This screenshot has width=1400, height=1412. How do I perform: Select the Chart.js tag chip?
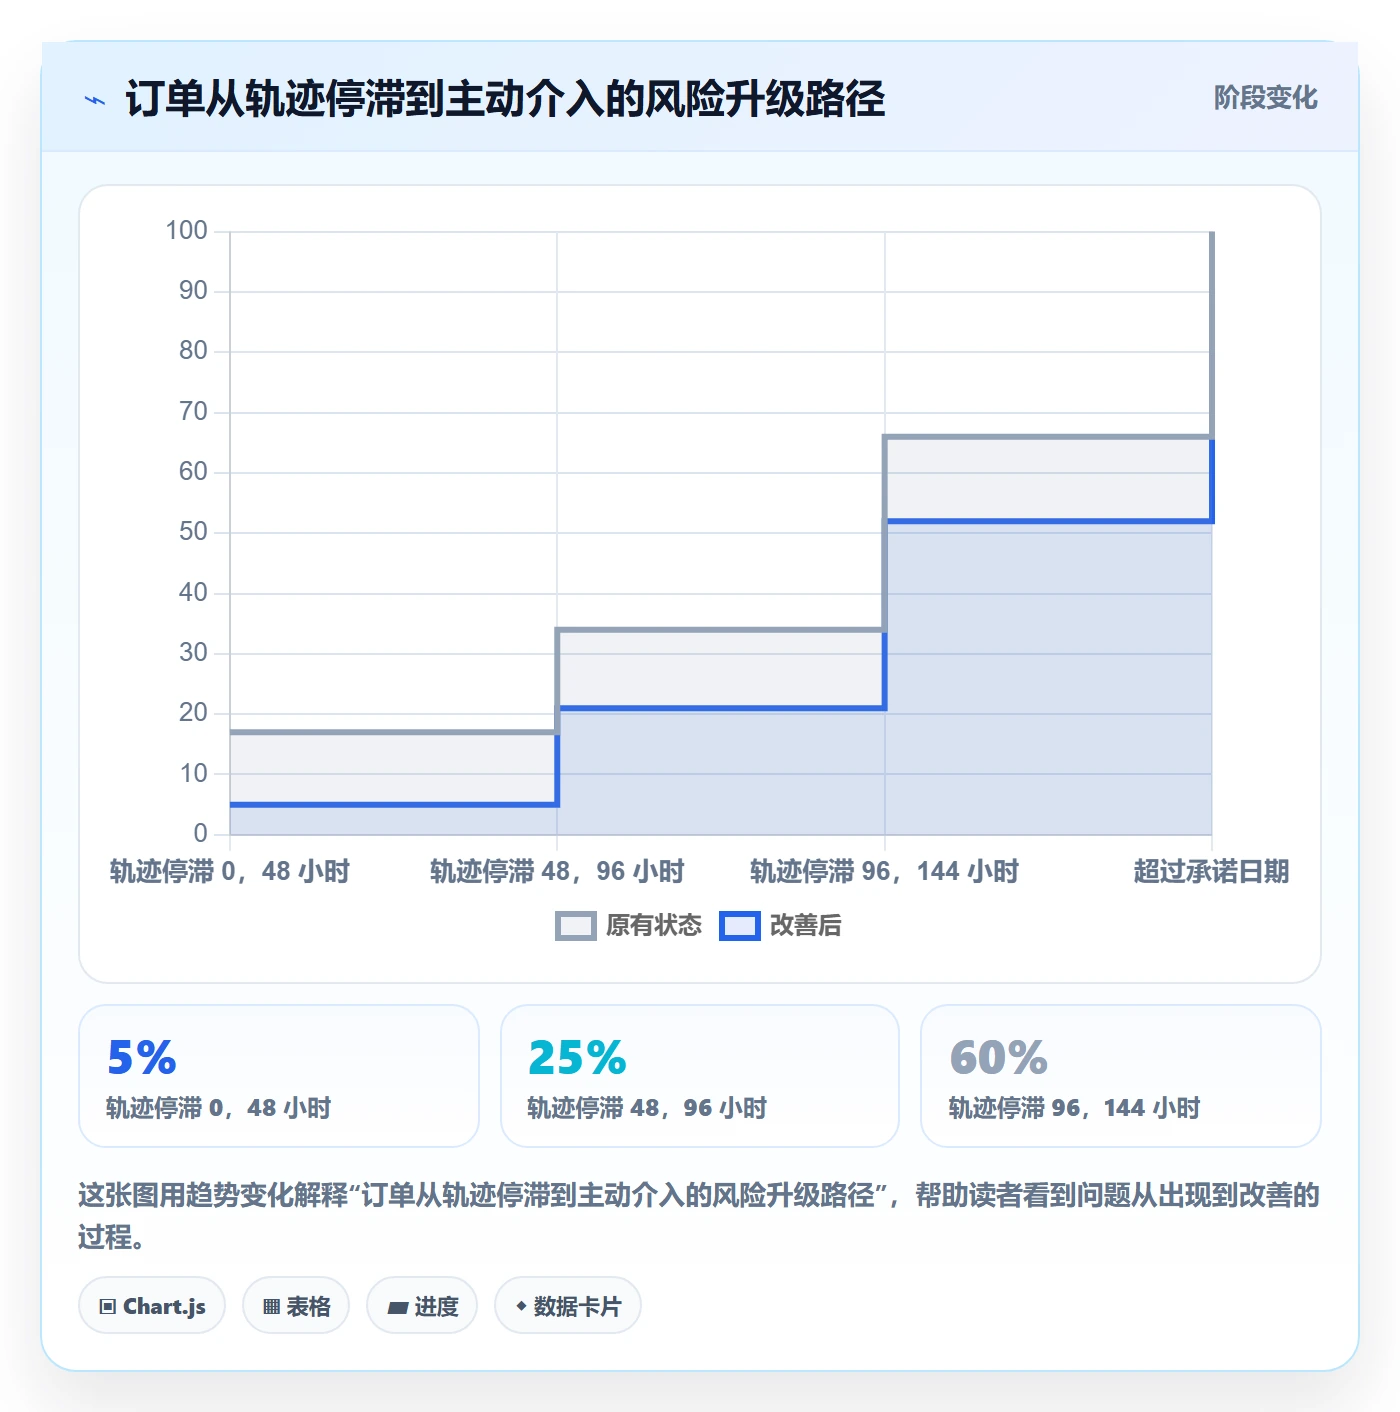pyautogui.click(x=152, y=1306)
